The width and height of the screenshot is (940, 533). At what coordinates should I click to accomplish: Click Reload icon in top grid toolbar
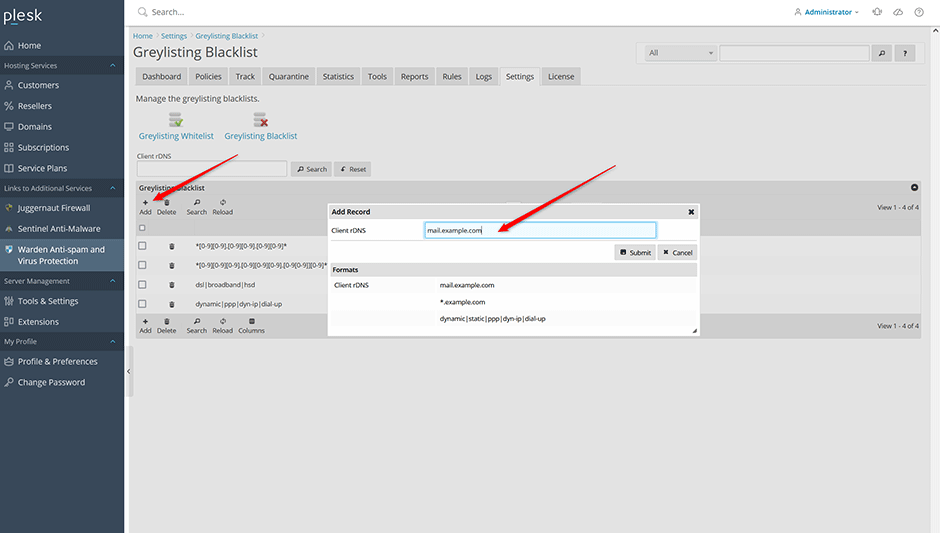click(222, 203)
